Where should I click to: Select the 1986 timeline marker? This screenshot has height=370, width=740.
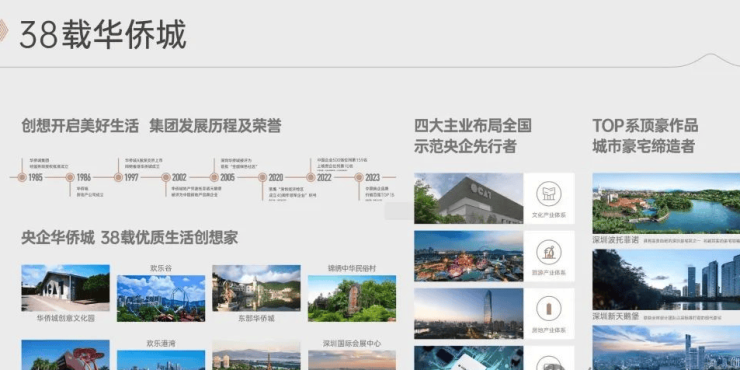pyautogui.click(x=70, y=177)
